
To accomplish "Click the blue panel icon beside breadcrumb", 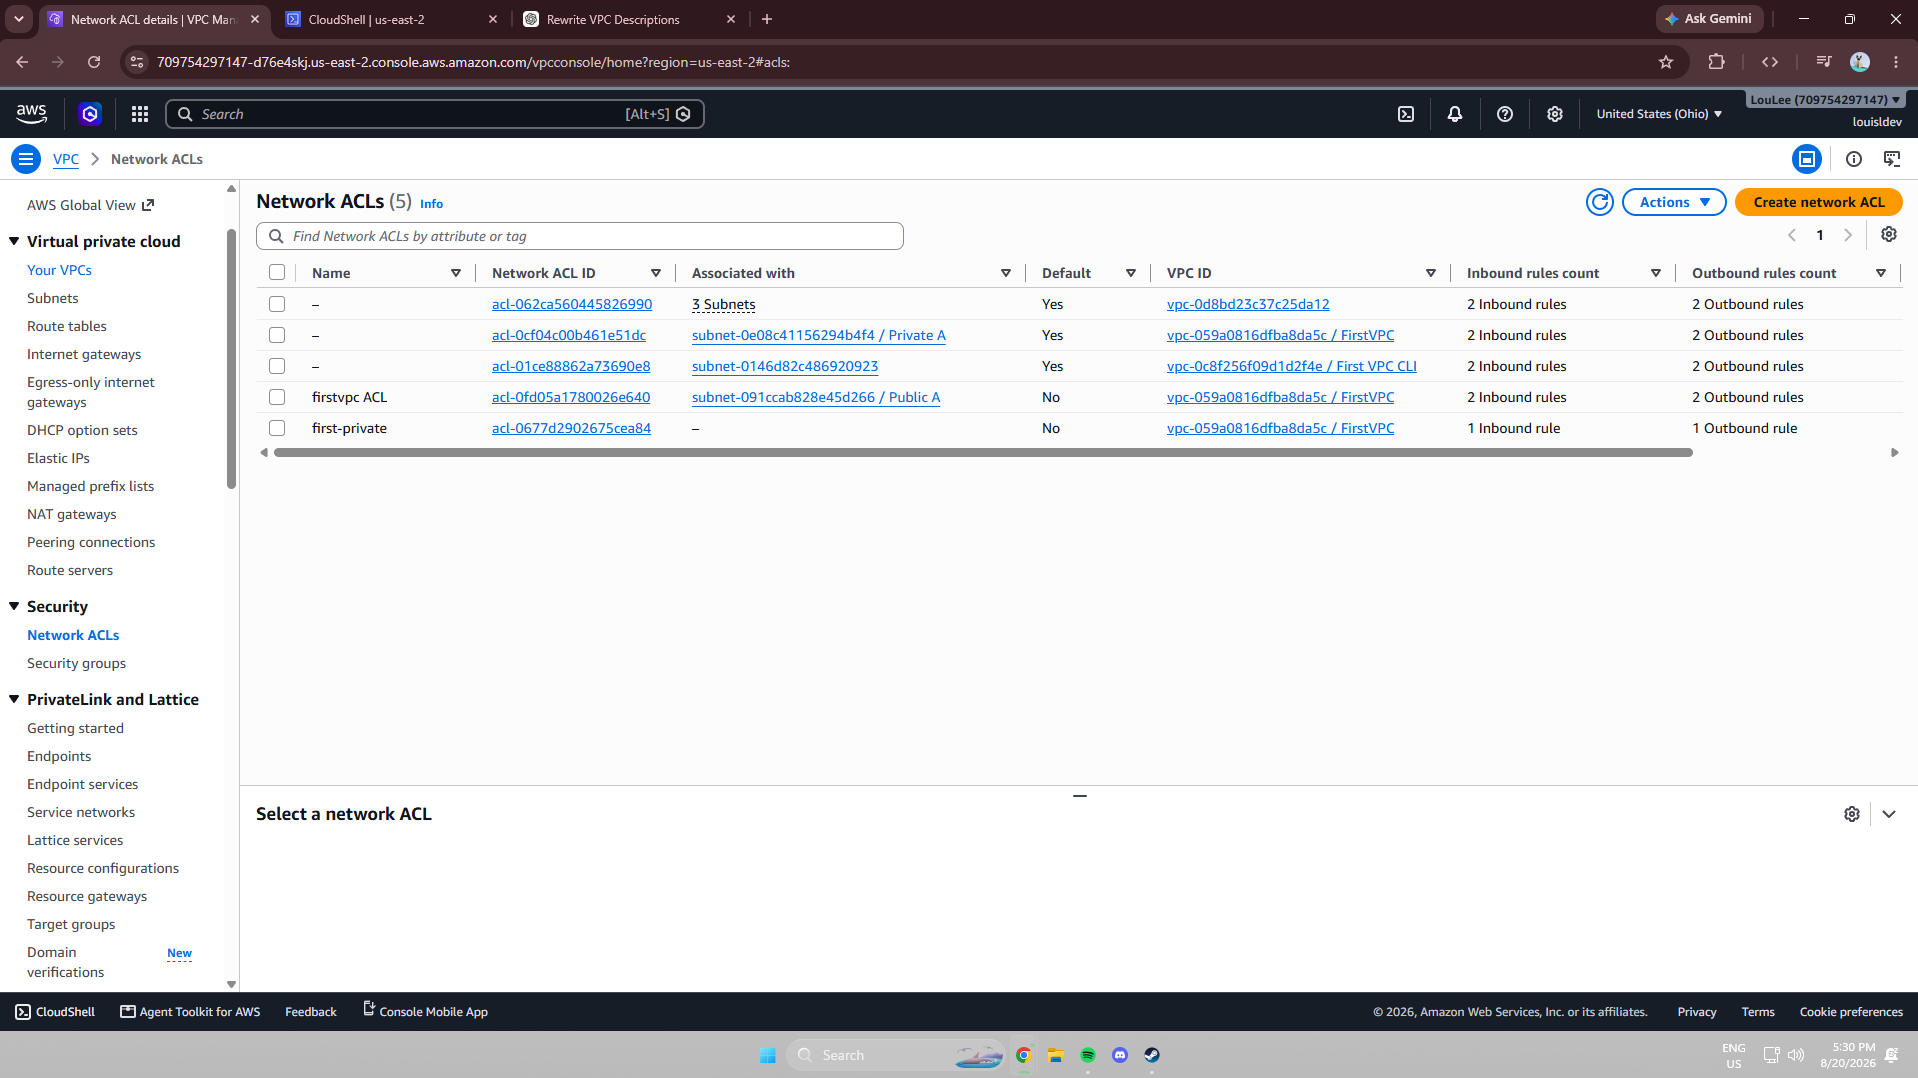I will (x=1807, y=159).
